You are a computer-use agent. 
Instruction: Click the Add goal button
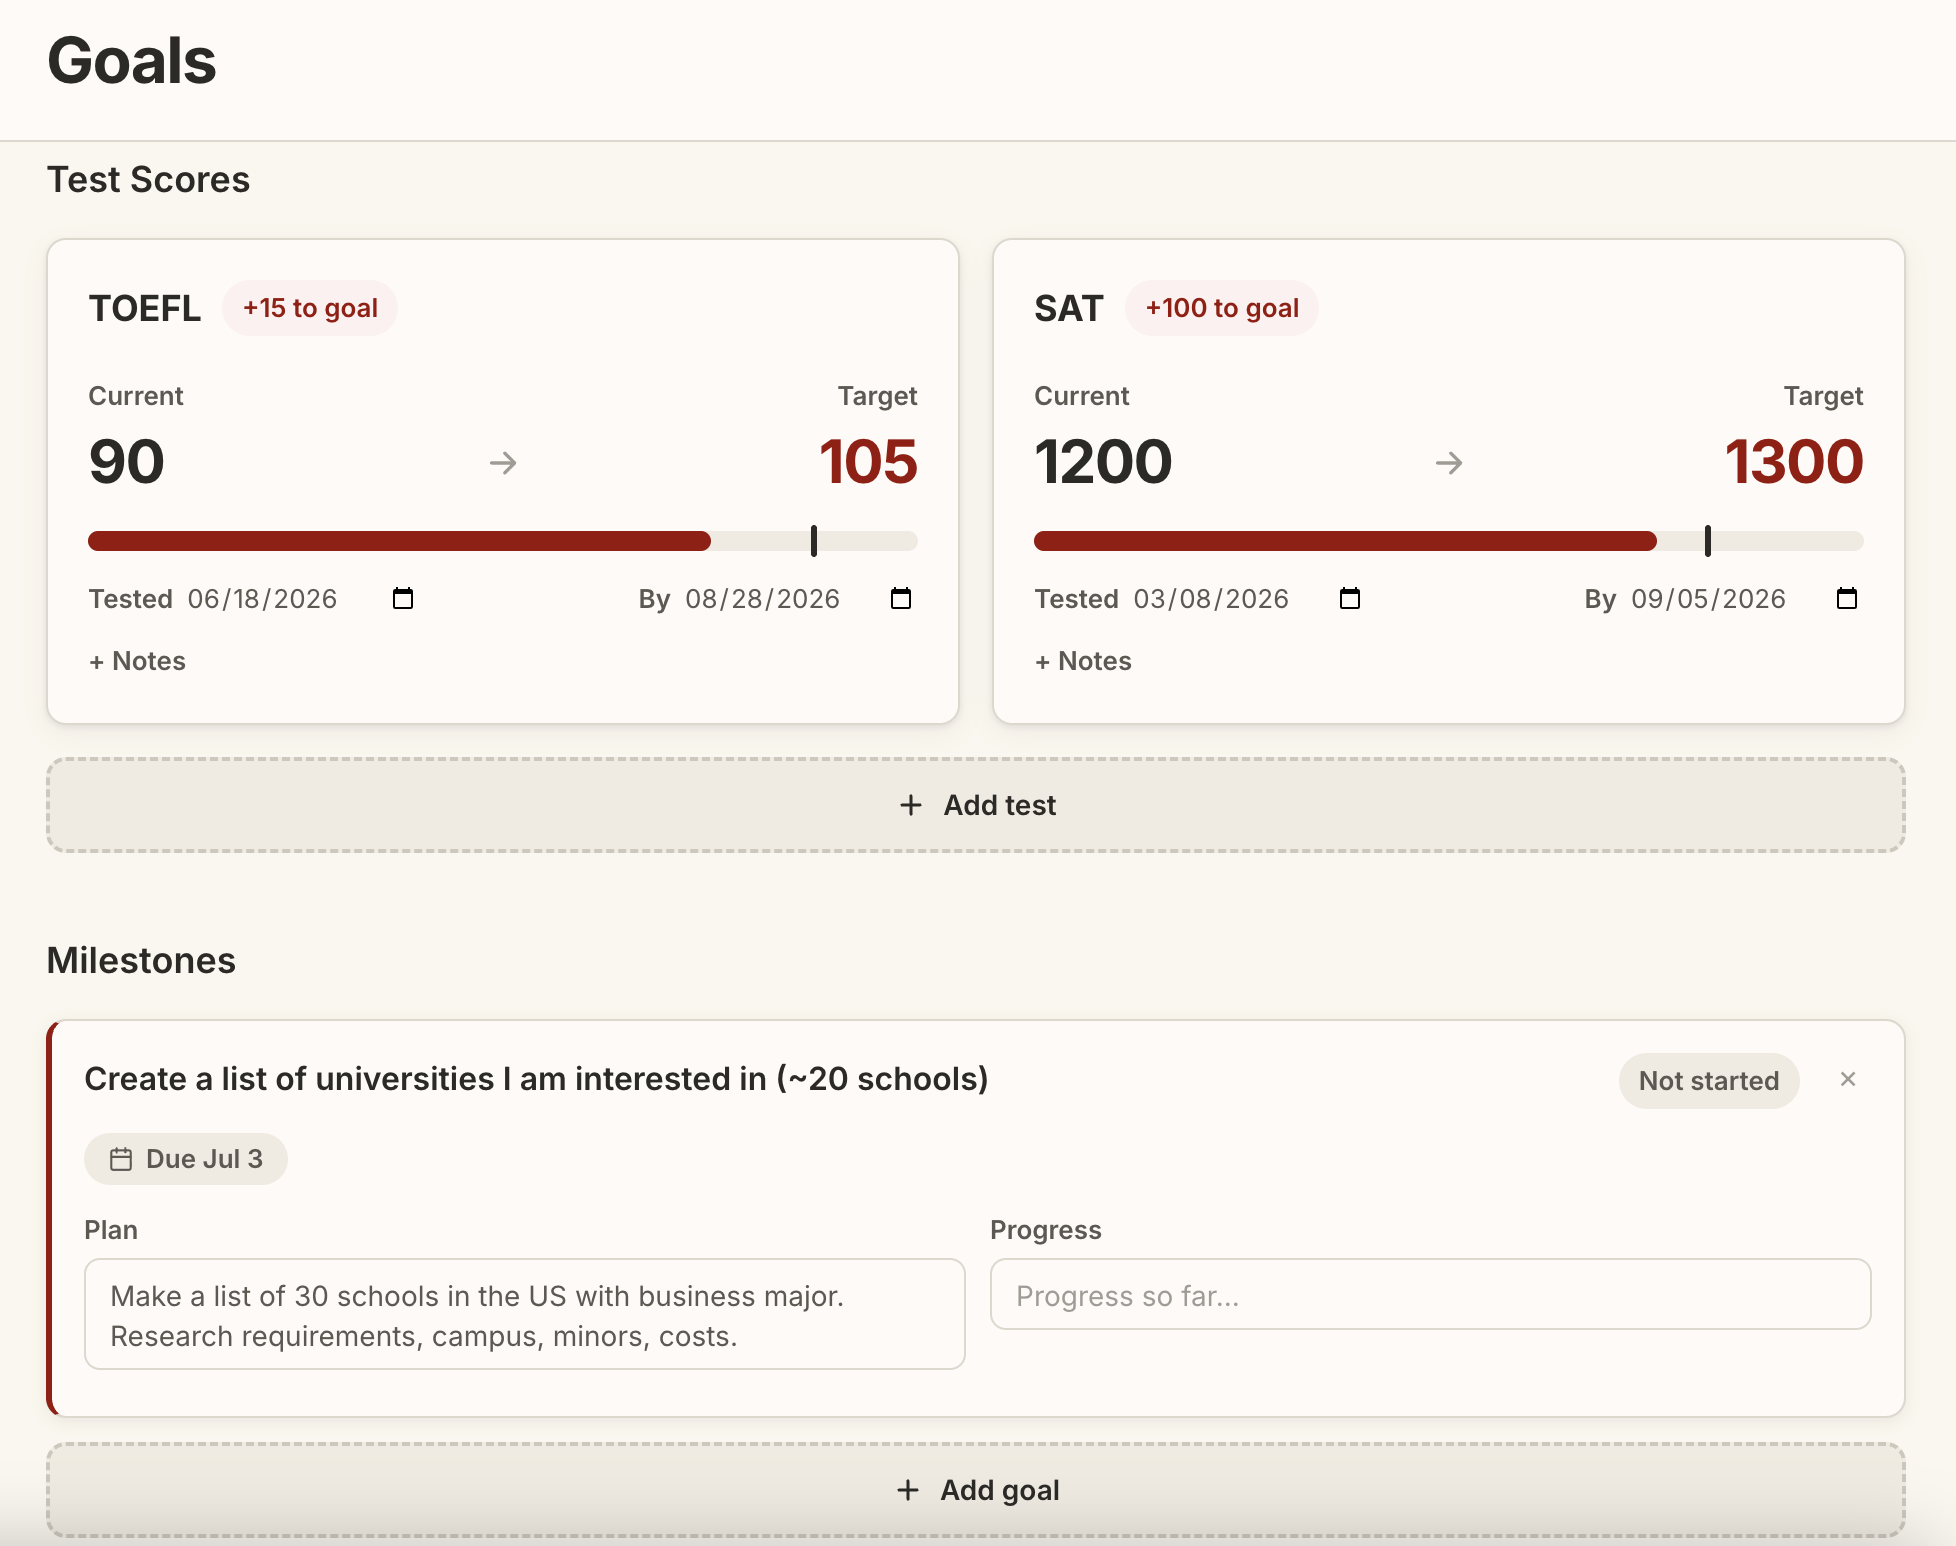(x=976, y=1490)
